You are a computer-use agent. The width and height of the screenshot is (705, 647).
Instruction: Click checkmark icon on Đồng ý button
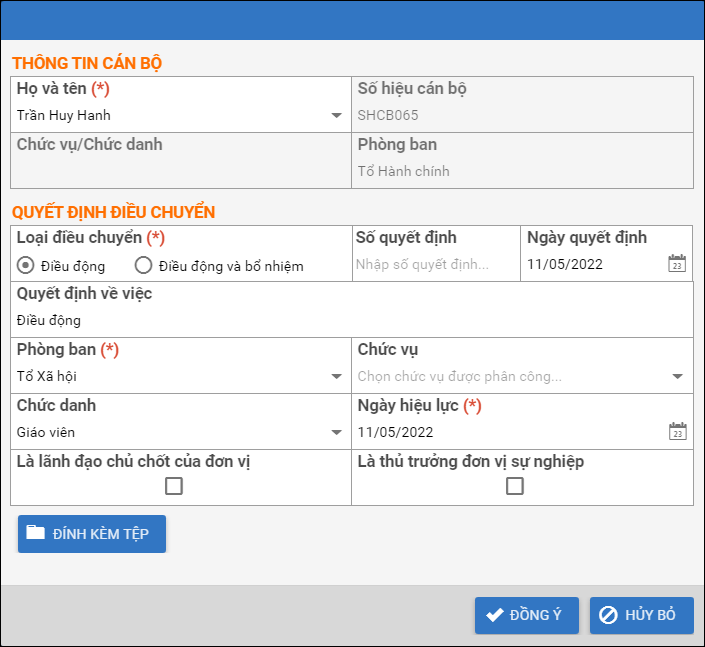(x=494, y=615)
